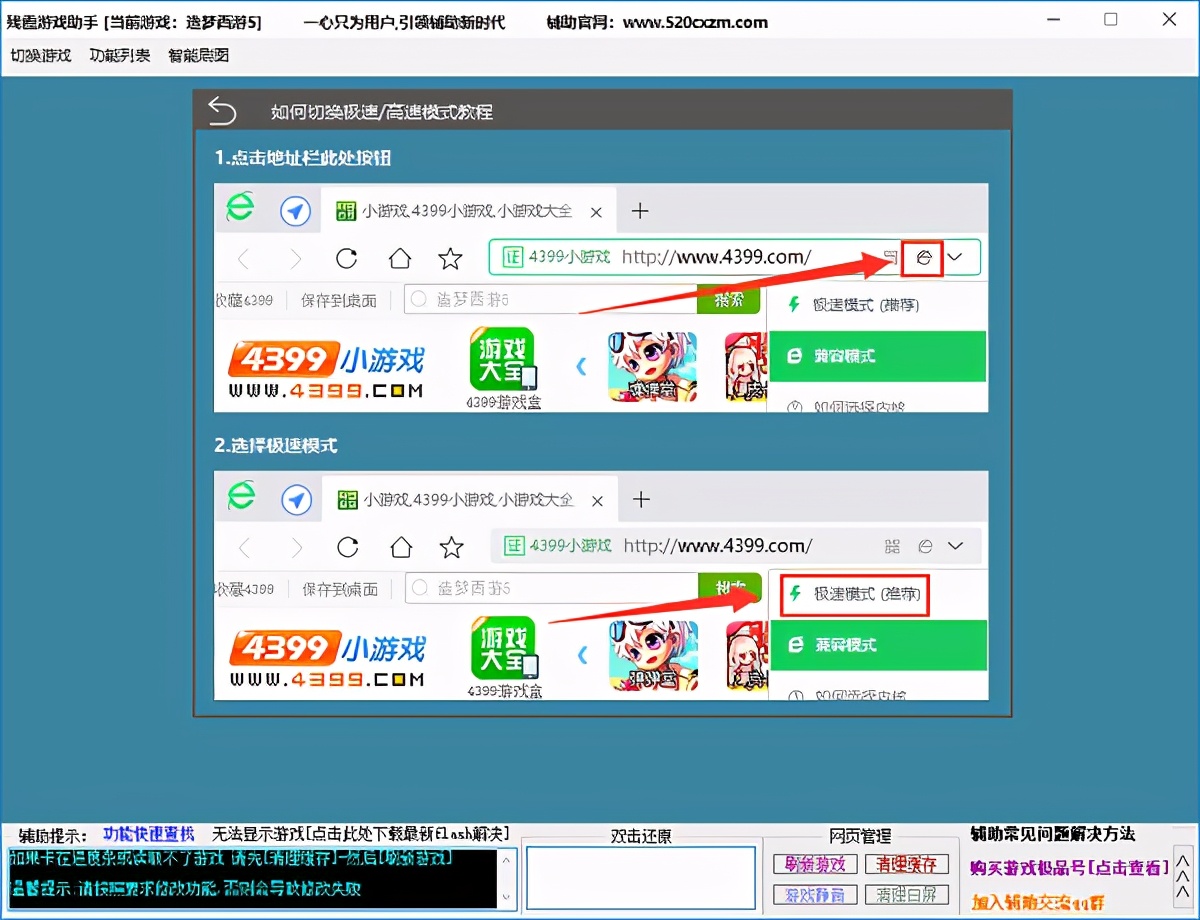Click the blue compass icon in step 1 screenshot
This screenshot has width=1200, height=920.
[x=295, y=211]
